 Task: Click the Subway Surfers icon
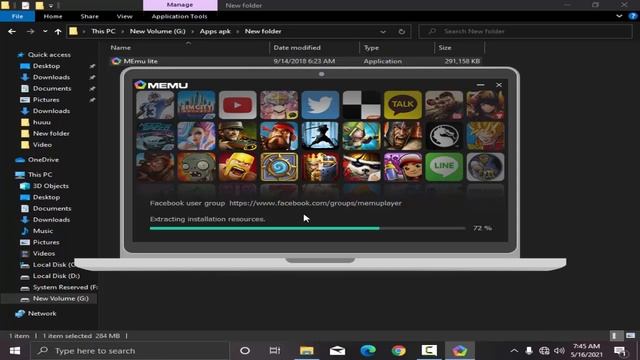[x=402, y=167]
